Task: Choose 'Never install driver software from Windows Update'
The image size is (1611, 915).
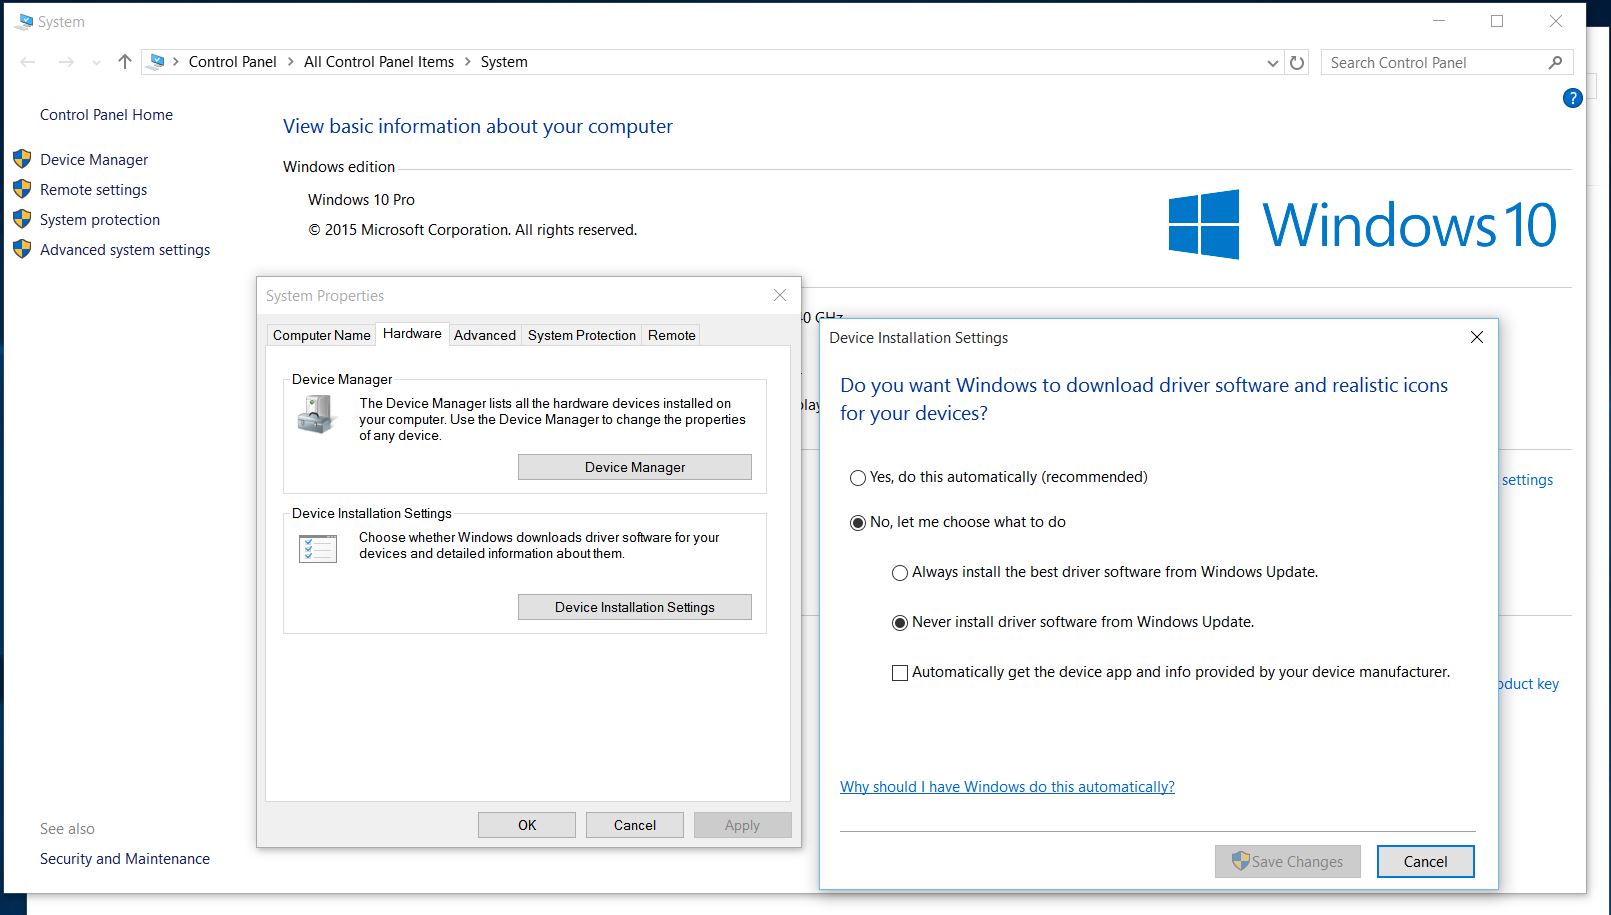Action: [900, 623]
